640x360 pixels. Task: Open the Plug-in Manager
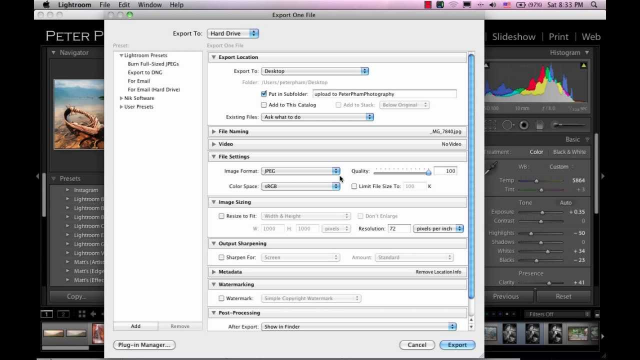pos(144,345)
